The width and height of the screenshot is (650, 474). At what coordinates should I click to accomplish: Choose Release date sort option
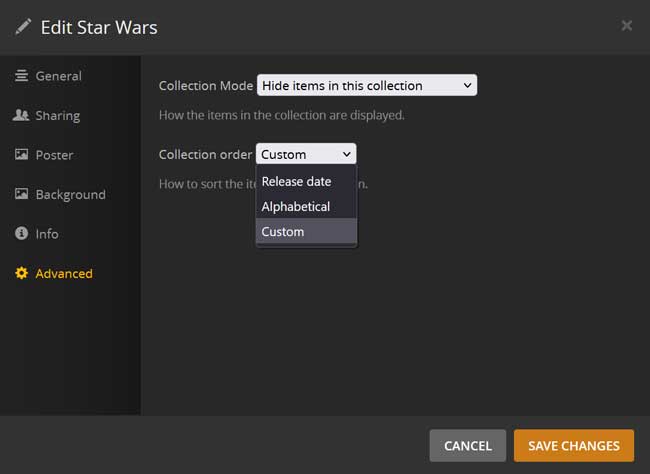pyautogui.click(x=306, y=182)
